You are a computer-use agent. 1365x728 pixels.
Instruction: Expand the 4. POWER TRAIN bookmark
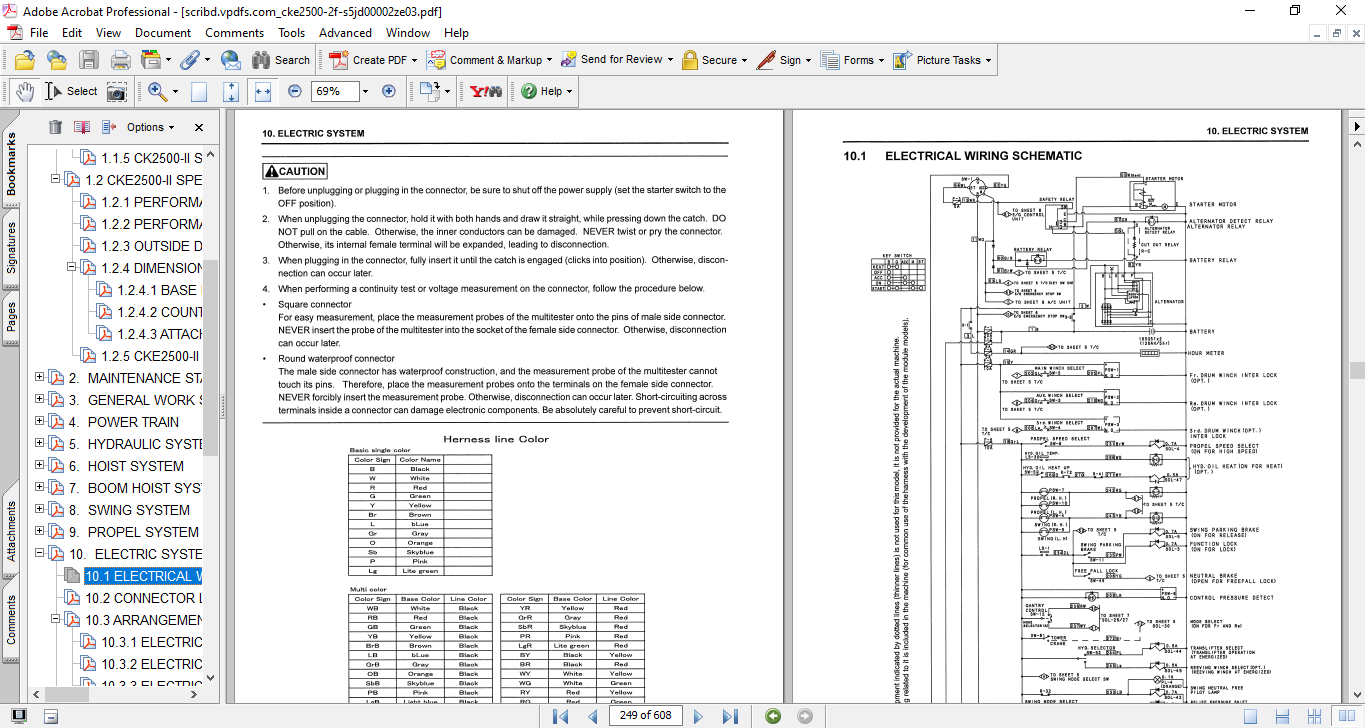(40, 422)
